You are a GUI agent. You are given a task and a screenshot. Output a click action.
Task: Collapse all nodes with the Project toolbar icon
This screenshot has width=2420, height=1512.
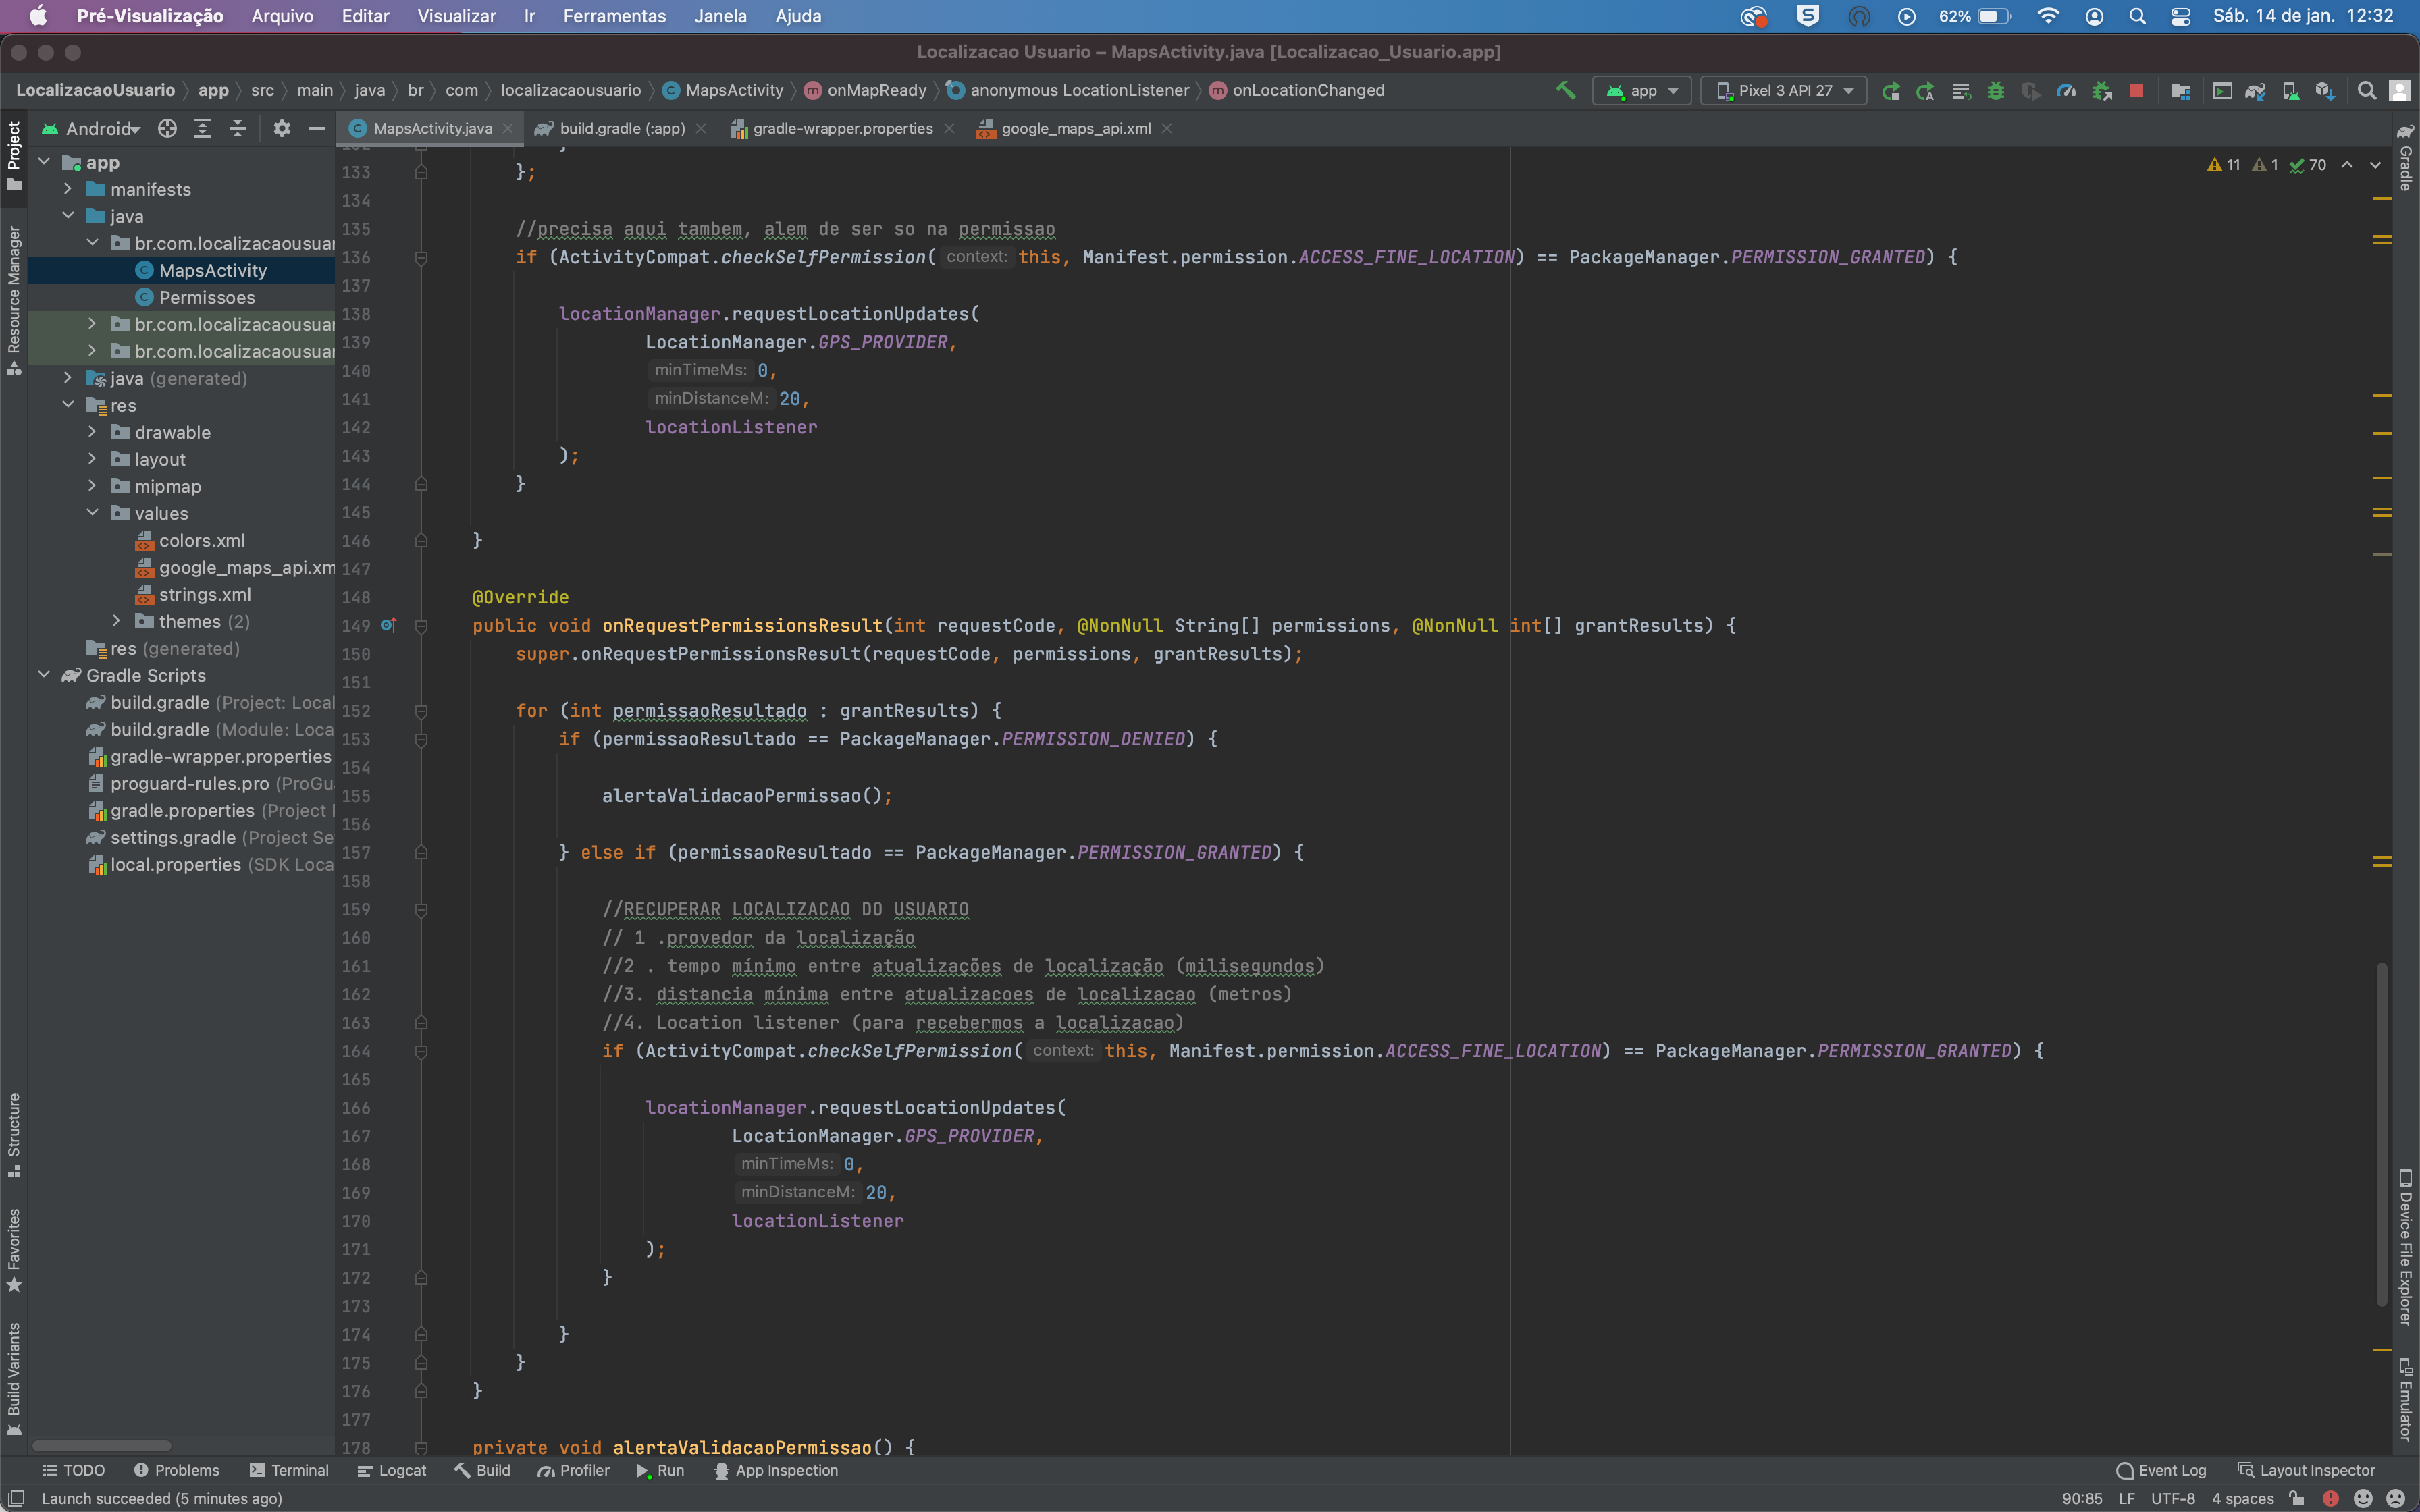pos(237,128)
